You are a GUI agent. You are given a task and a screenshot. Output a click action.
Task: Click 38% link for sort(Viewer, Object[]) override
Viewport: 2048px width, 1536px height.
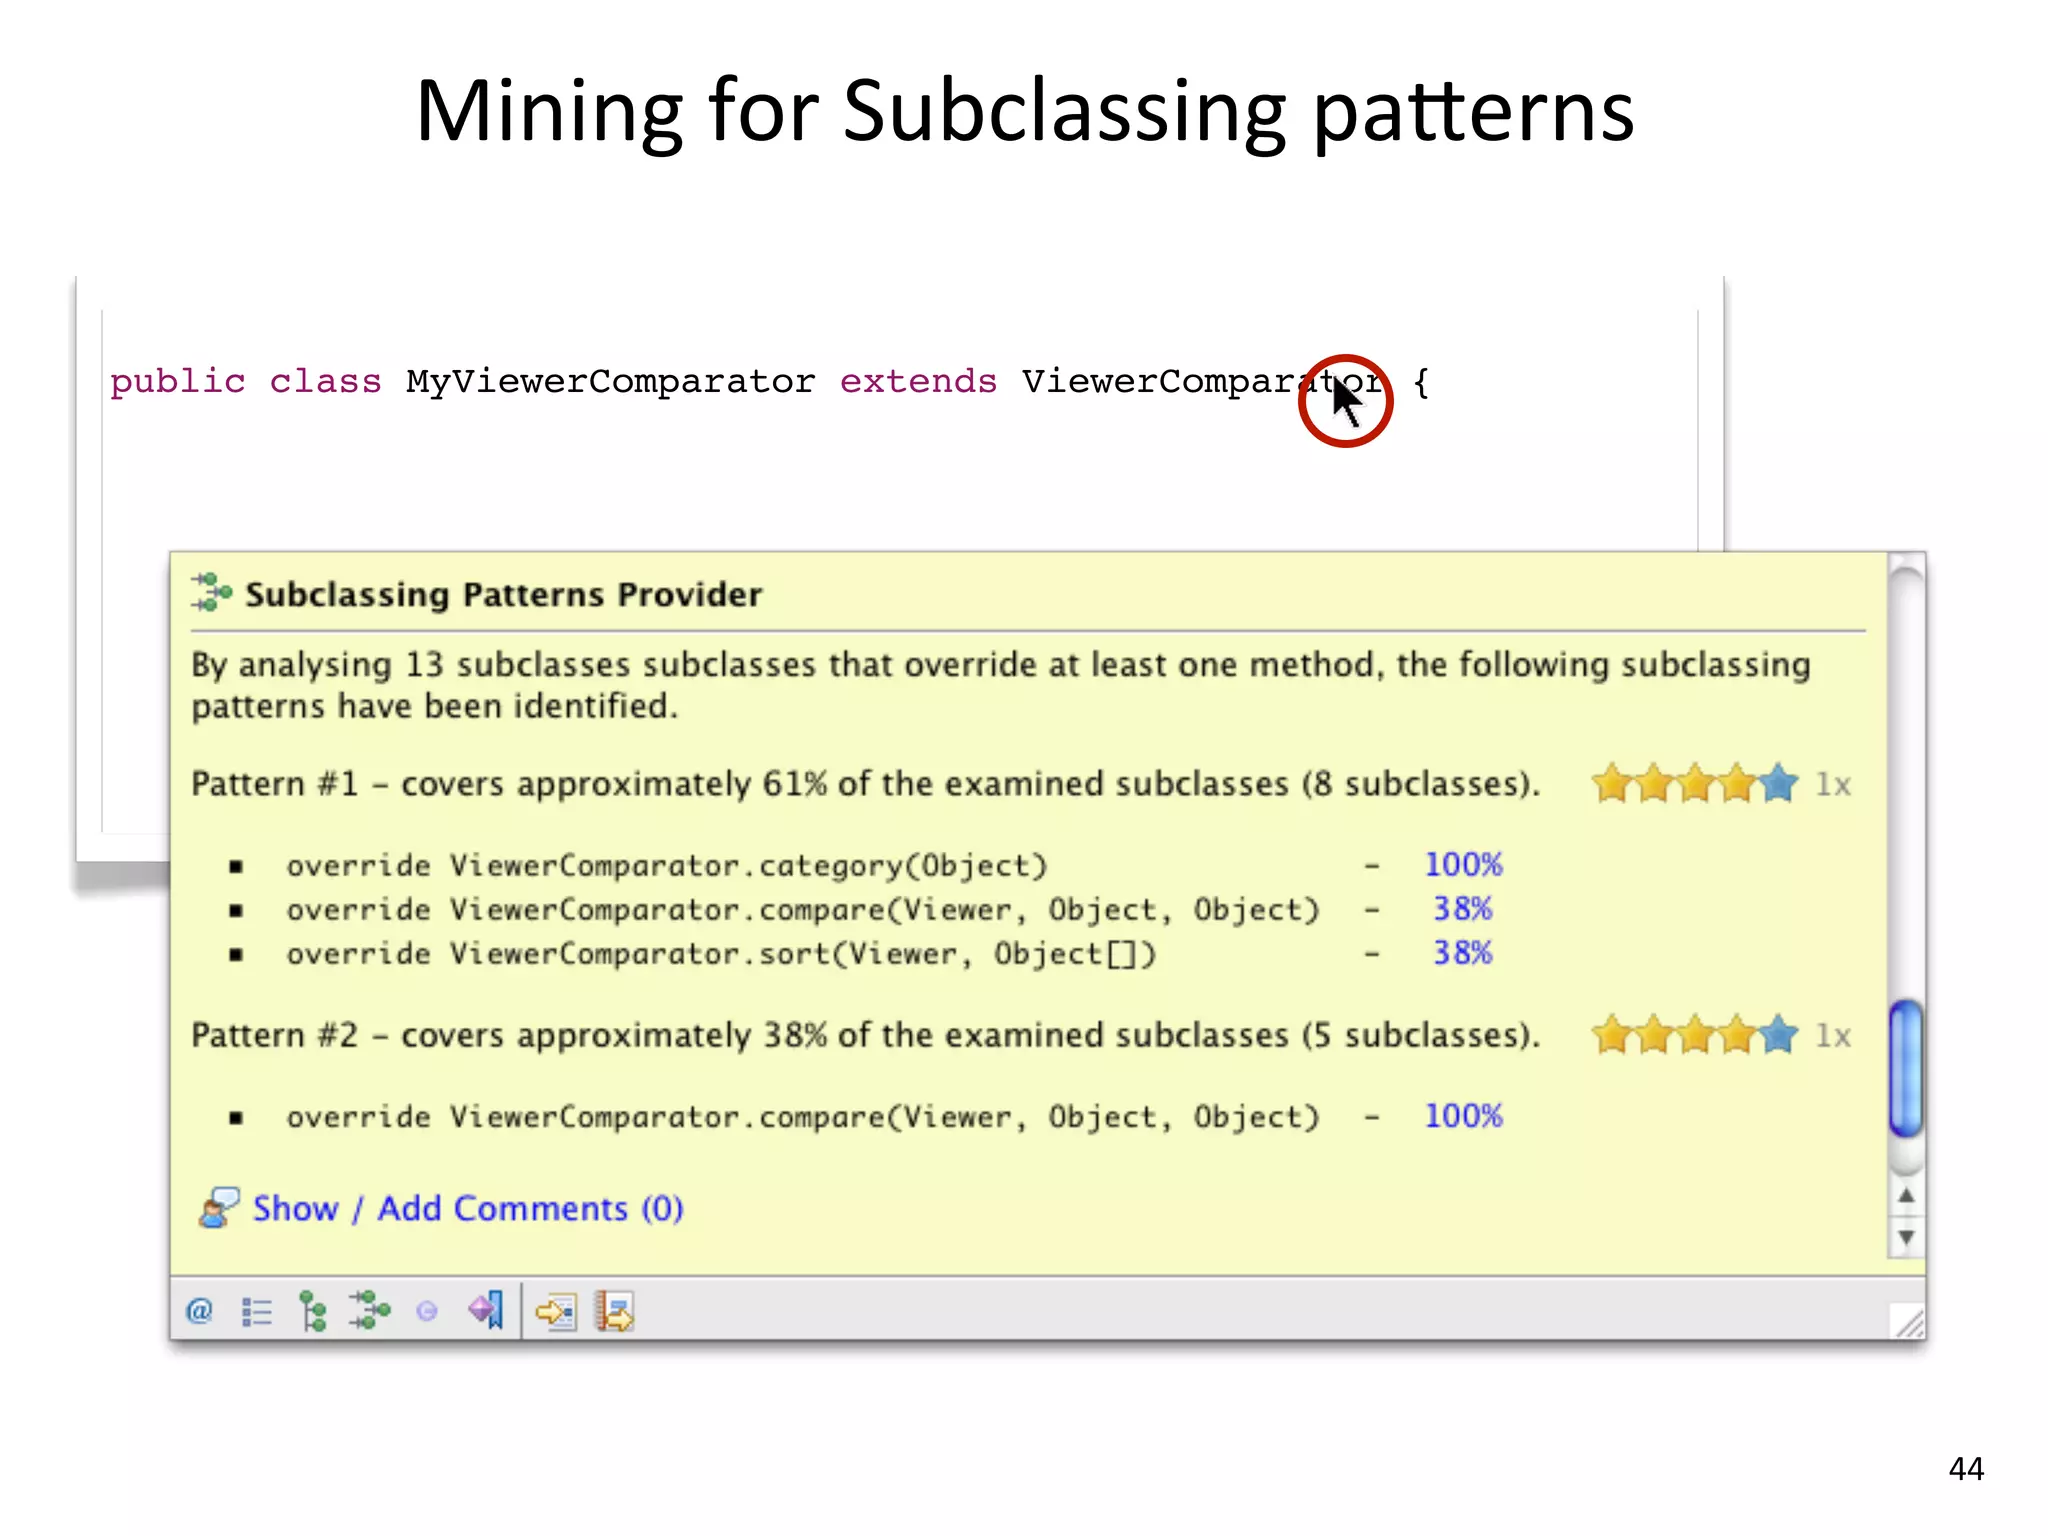pyautogui.click(x=1463, y=952)
